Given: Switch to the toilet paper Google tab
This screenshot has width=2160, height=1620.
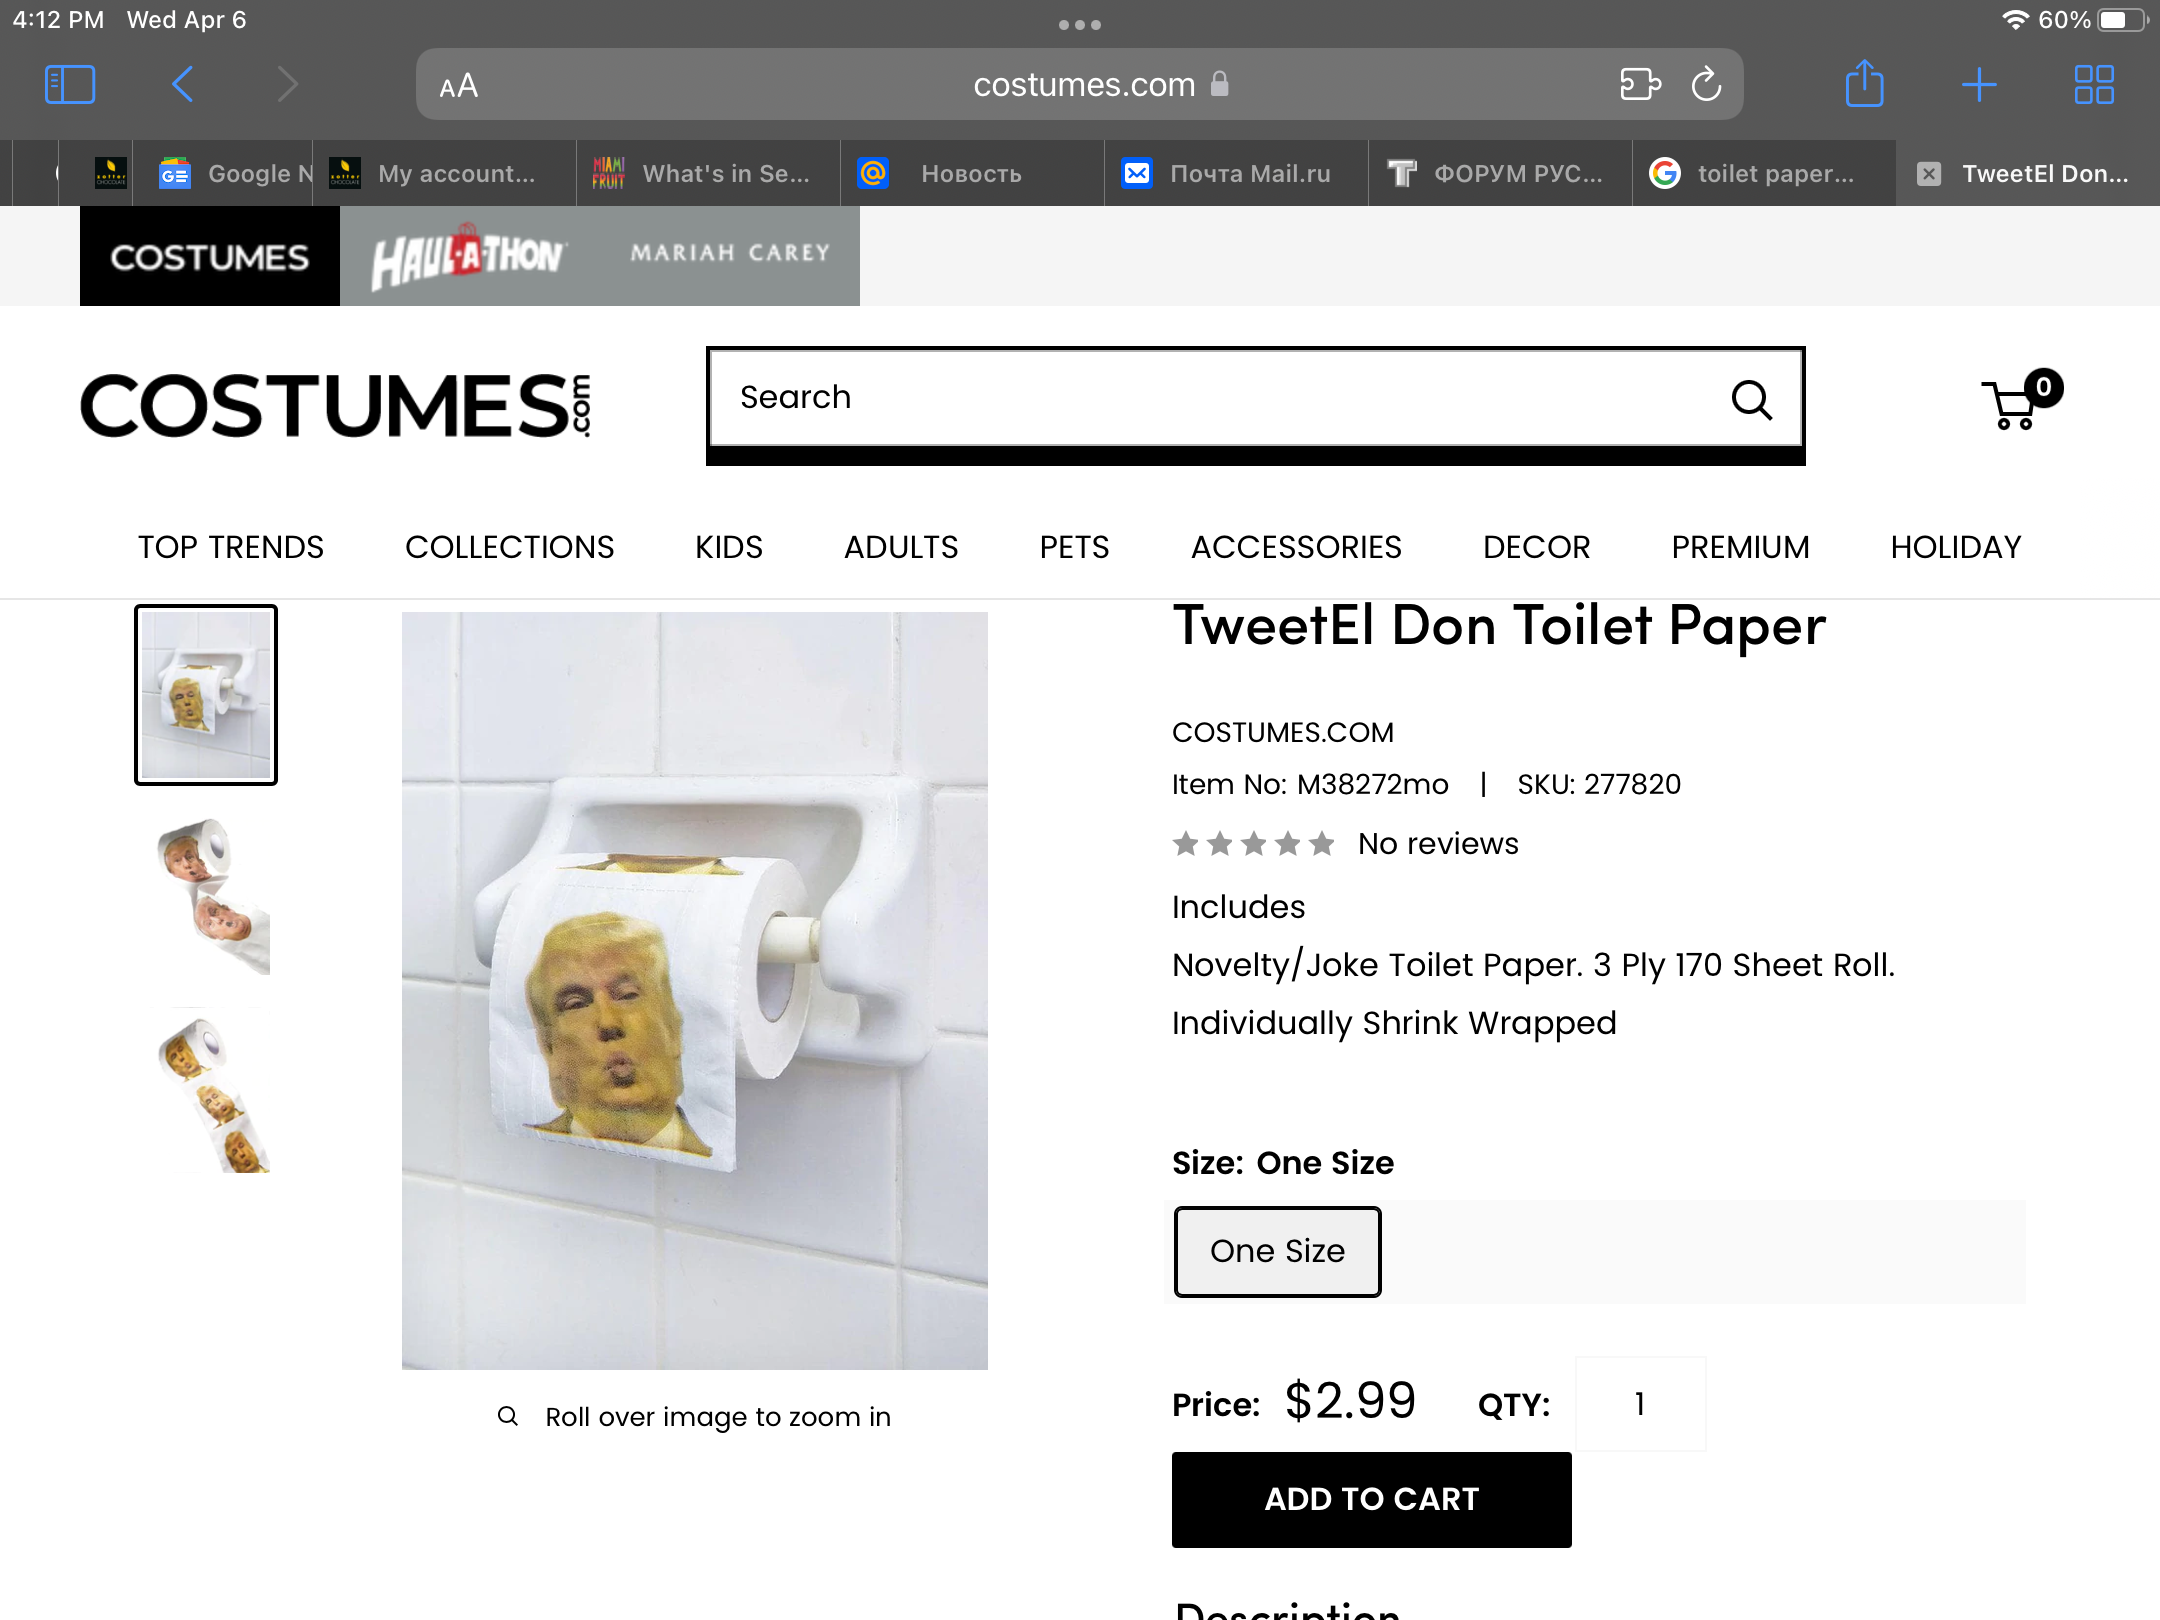Looking at the screenshot, I should pos(1763,173).
